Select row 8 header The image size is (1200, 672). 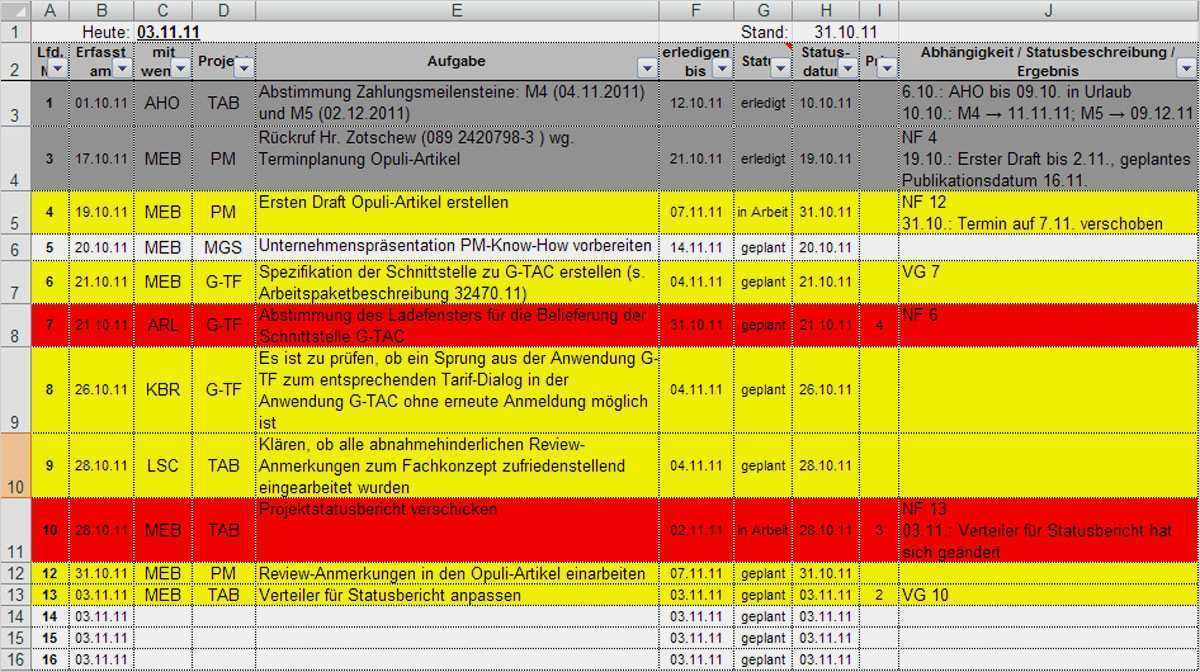click(x=15, y=326)
